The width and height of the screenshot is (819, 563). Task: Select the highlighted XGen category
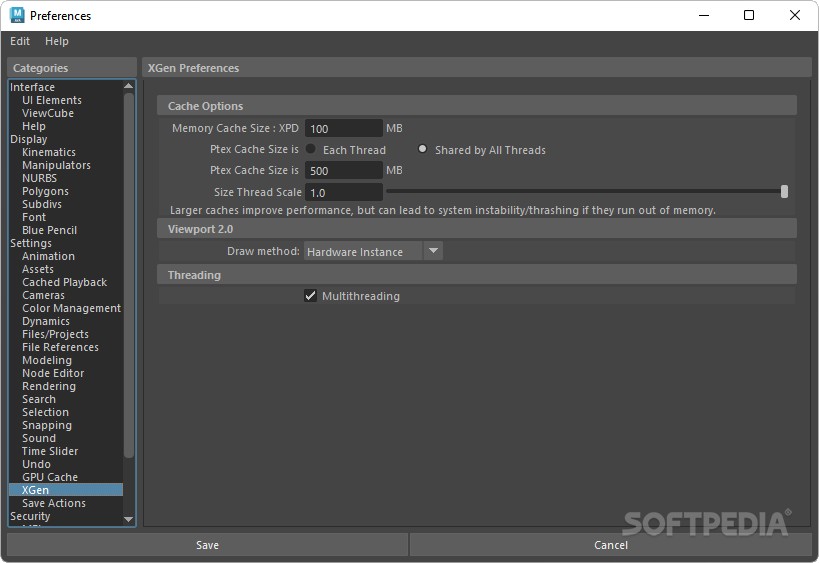pyautogui.click(x=66, y=490)
